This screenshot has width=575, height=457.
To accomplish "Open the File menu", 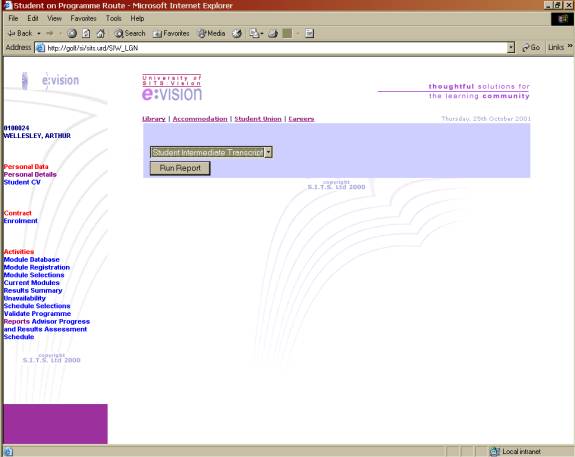I will (x=13, y=18).
